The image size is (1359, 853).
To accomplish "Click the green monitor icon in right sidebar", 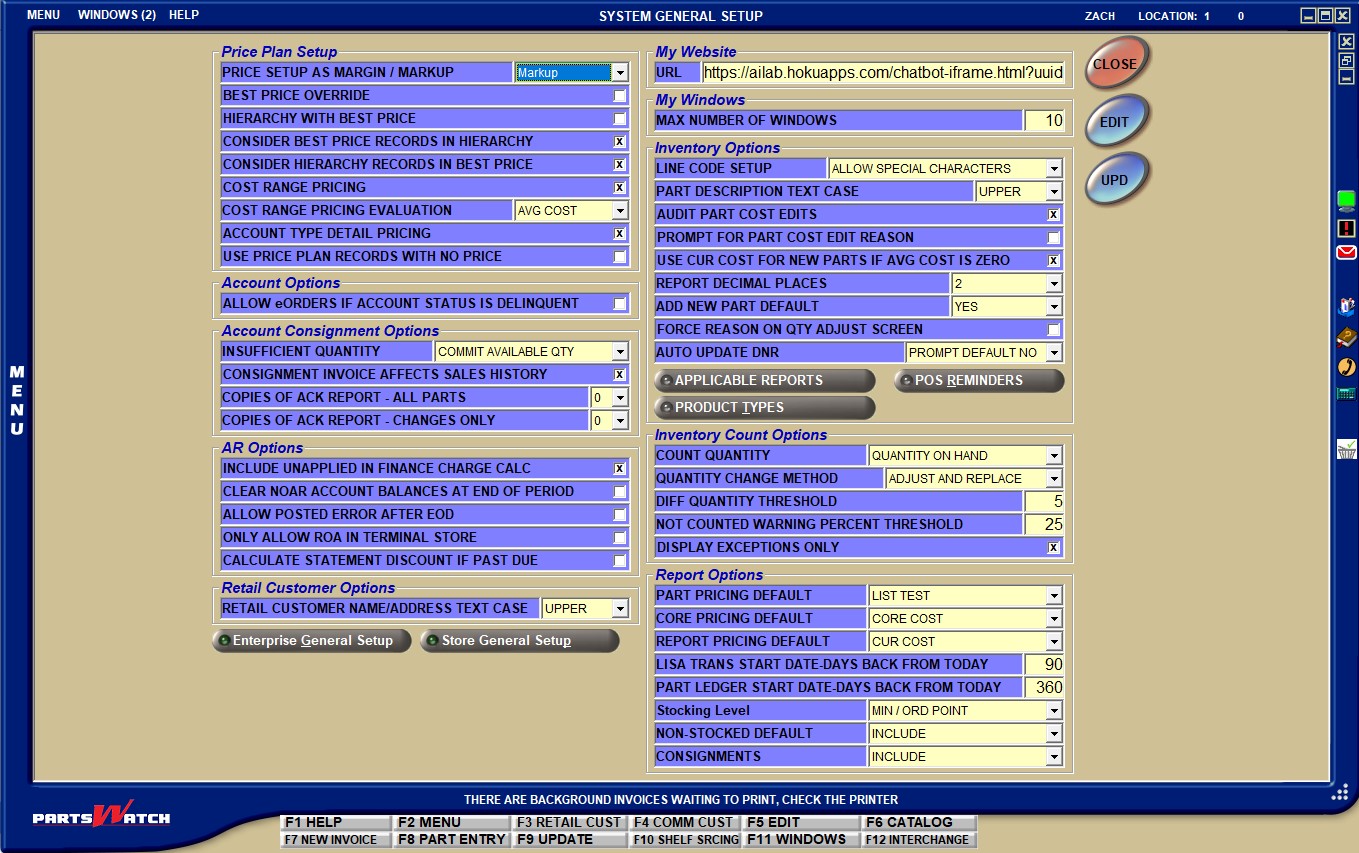I will coord(1347,199).
